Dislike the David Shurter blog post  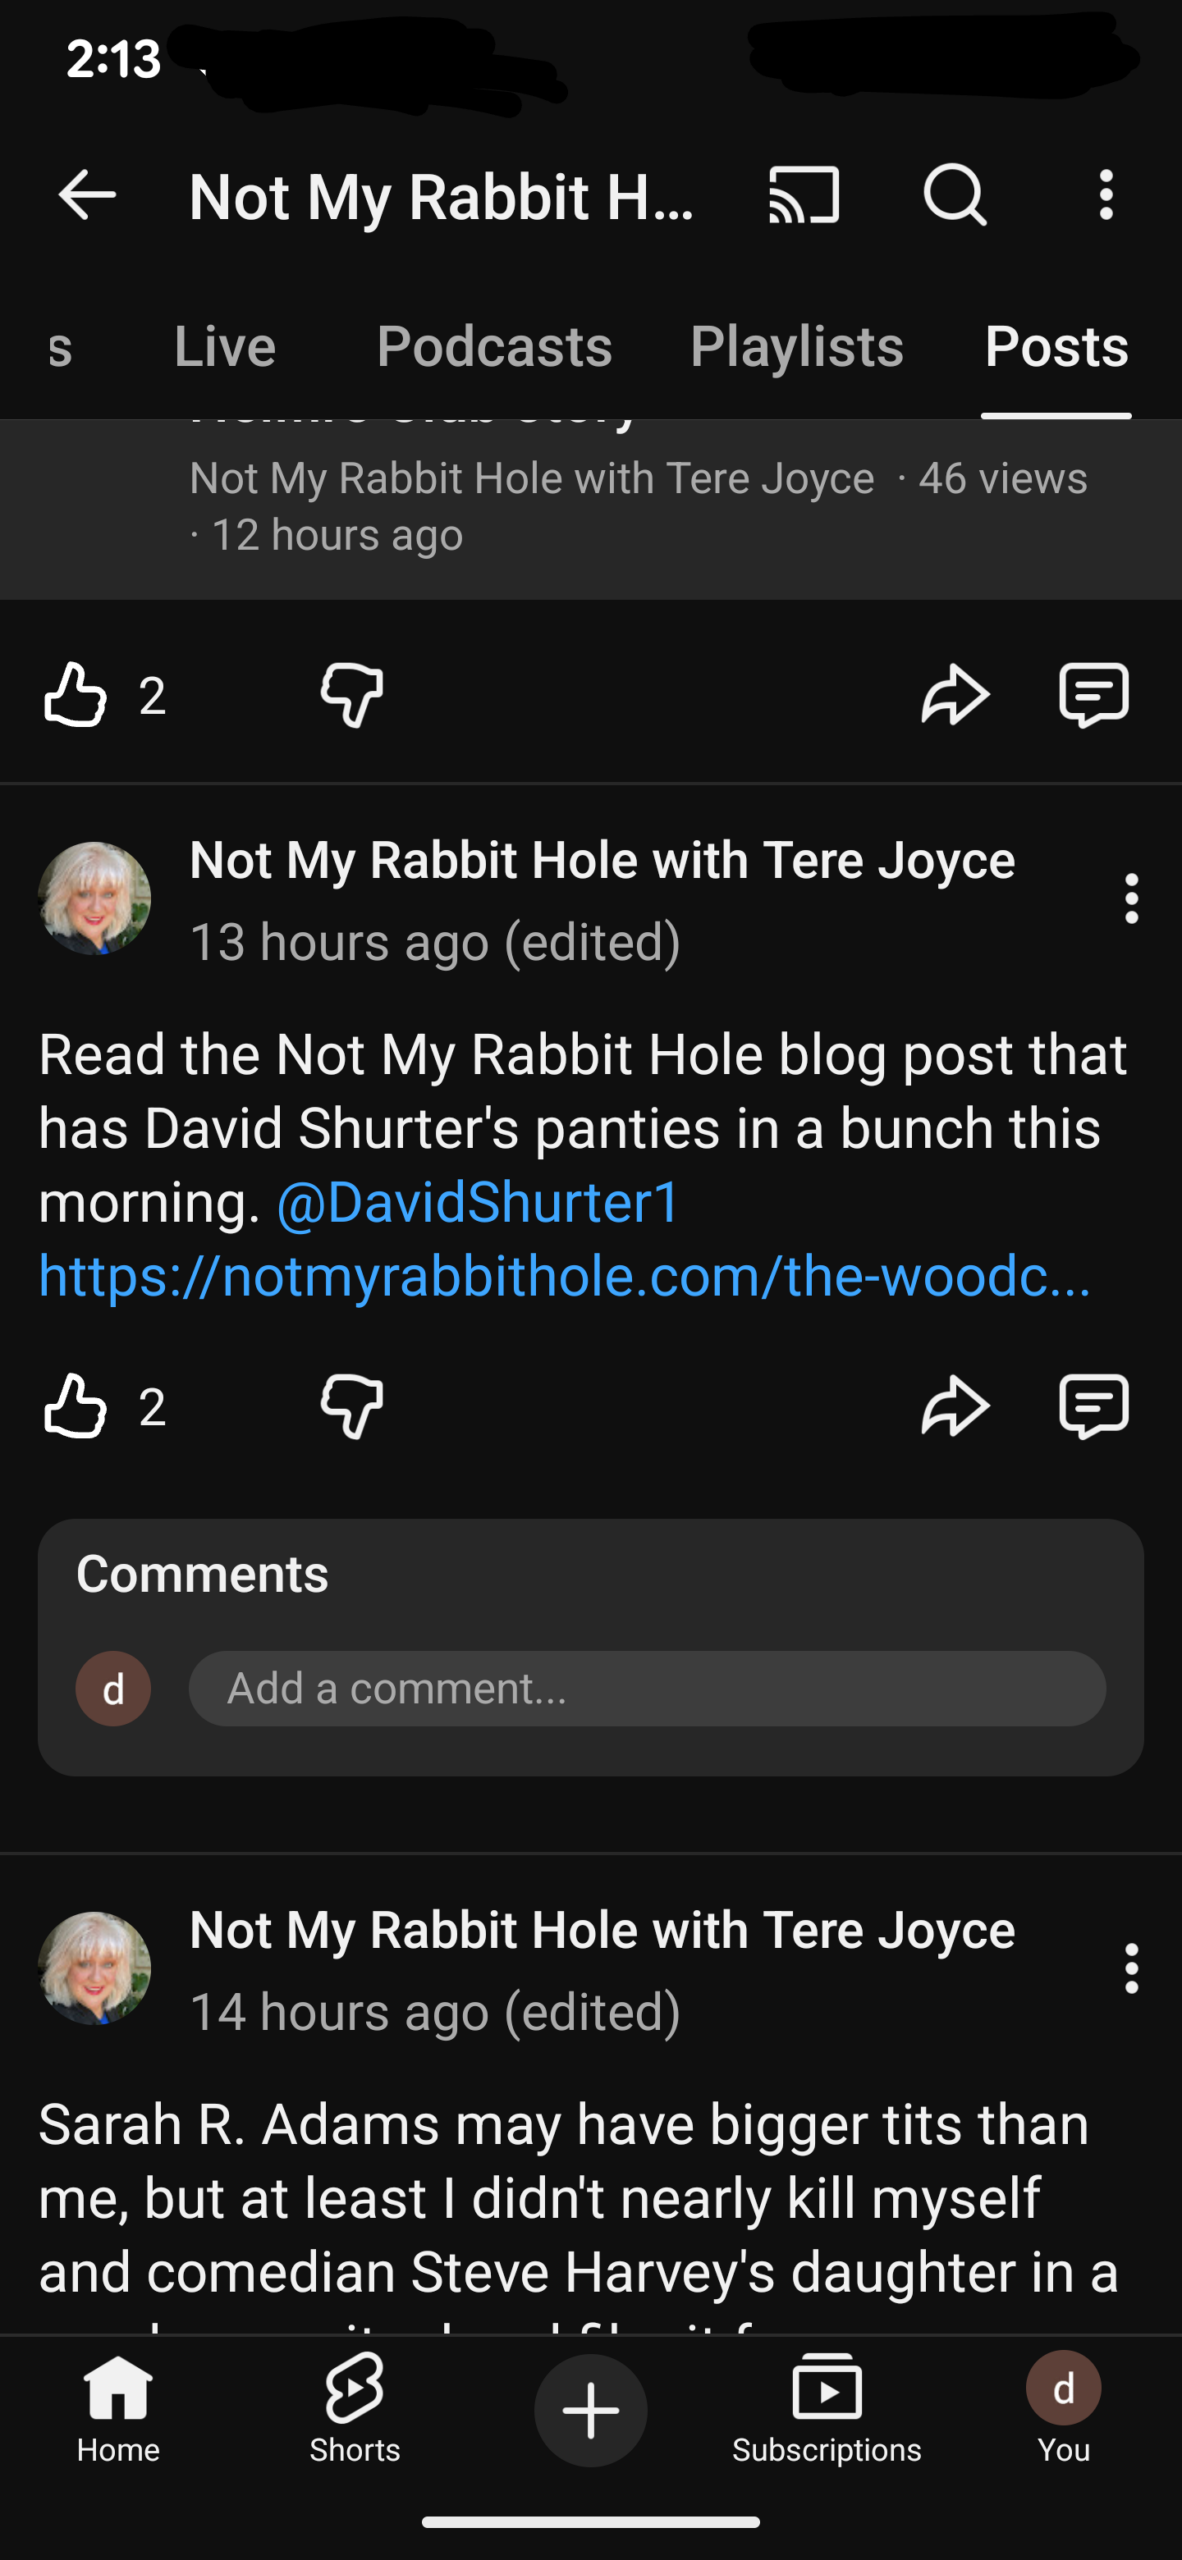pos(352,1406)
